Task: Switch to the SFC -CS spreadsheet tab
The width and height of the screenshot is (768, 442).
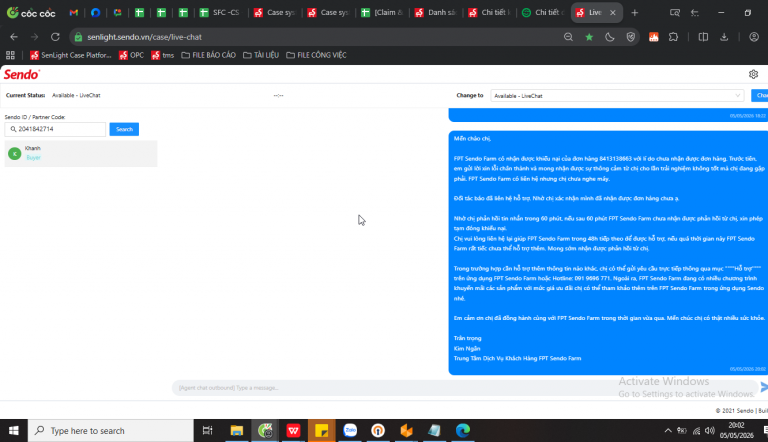Action: coord(219,13)
